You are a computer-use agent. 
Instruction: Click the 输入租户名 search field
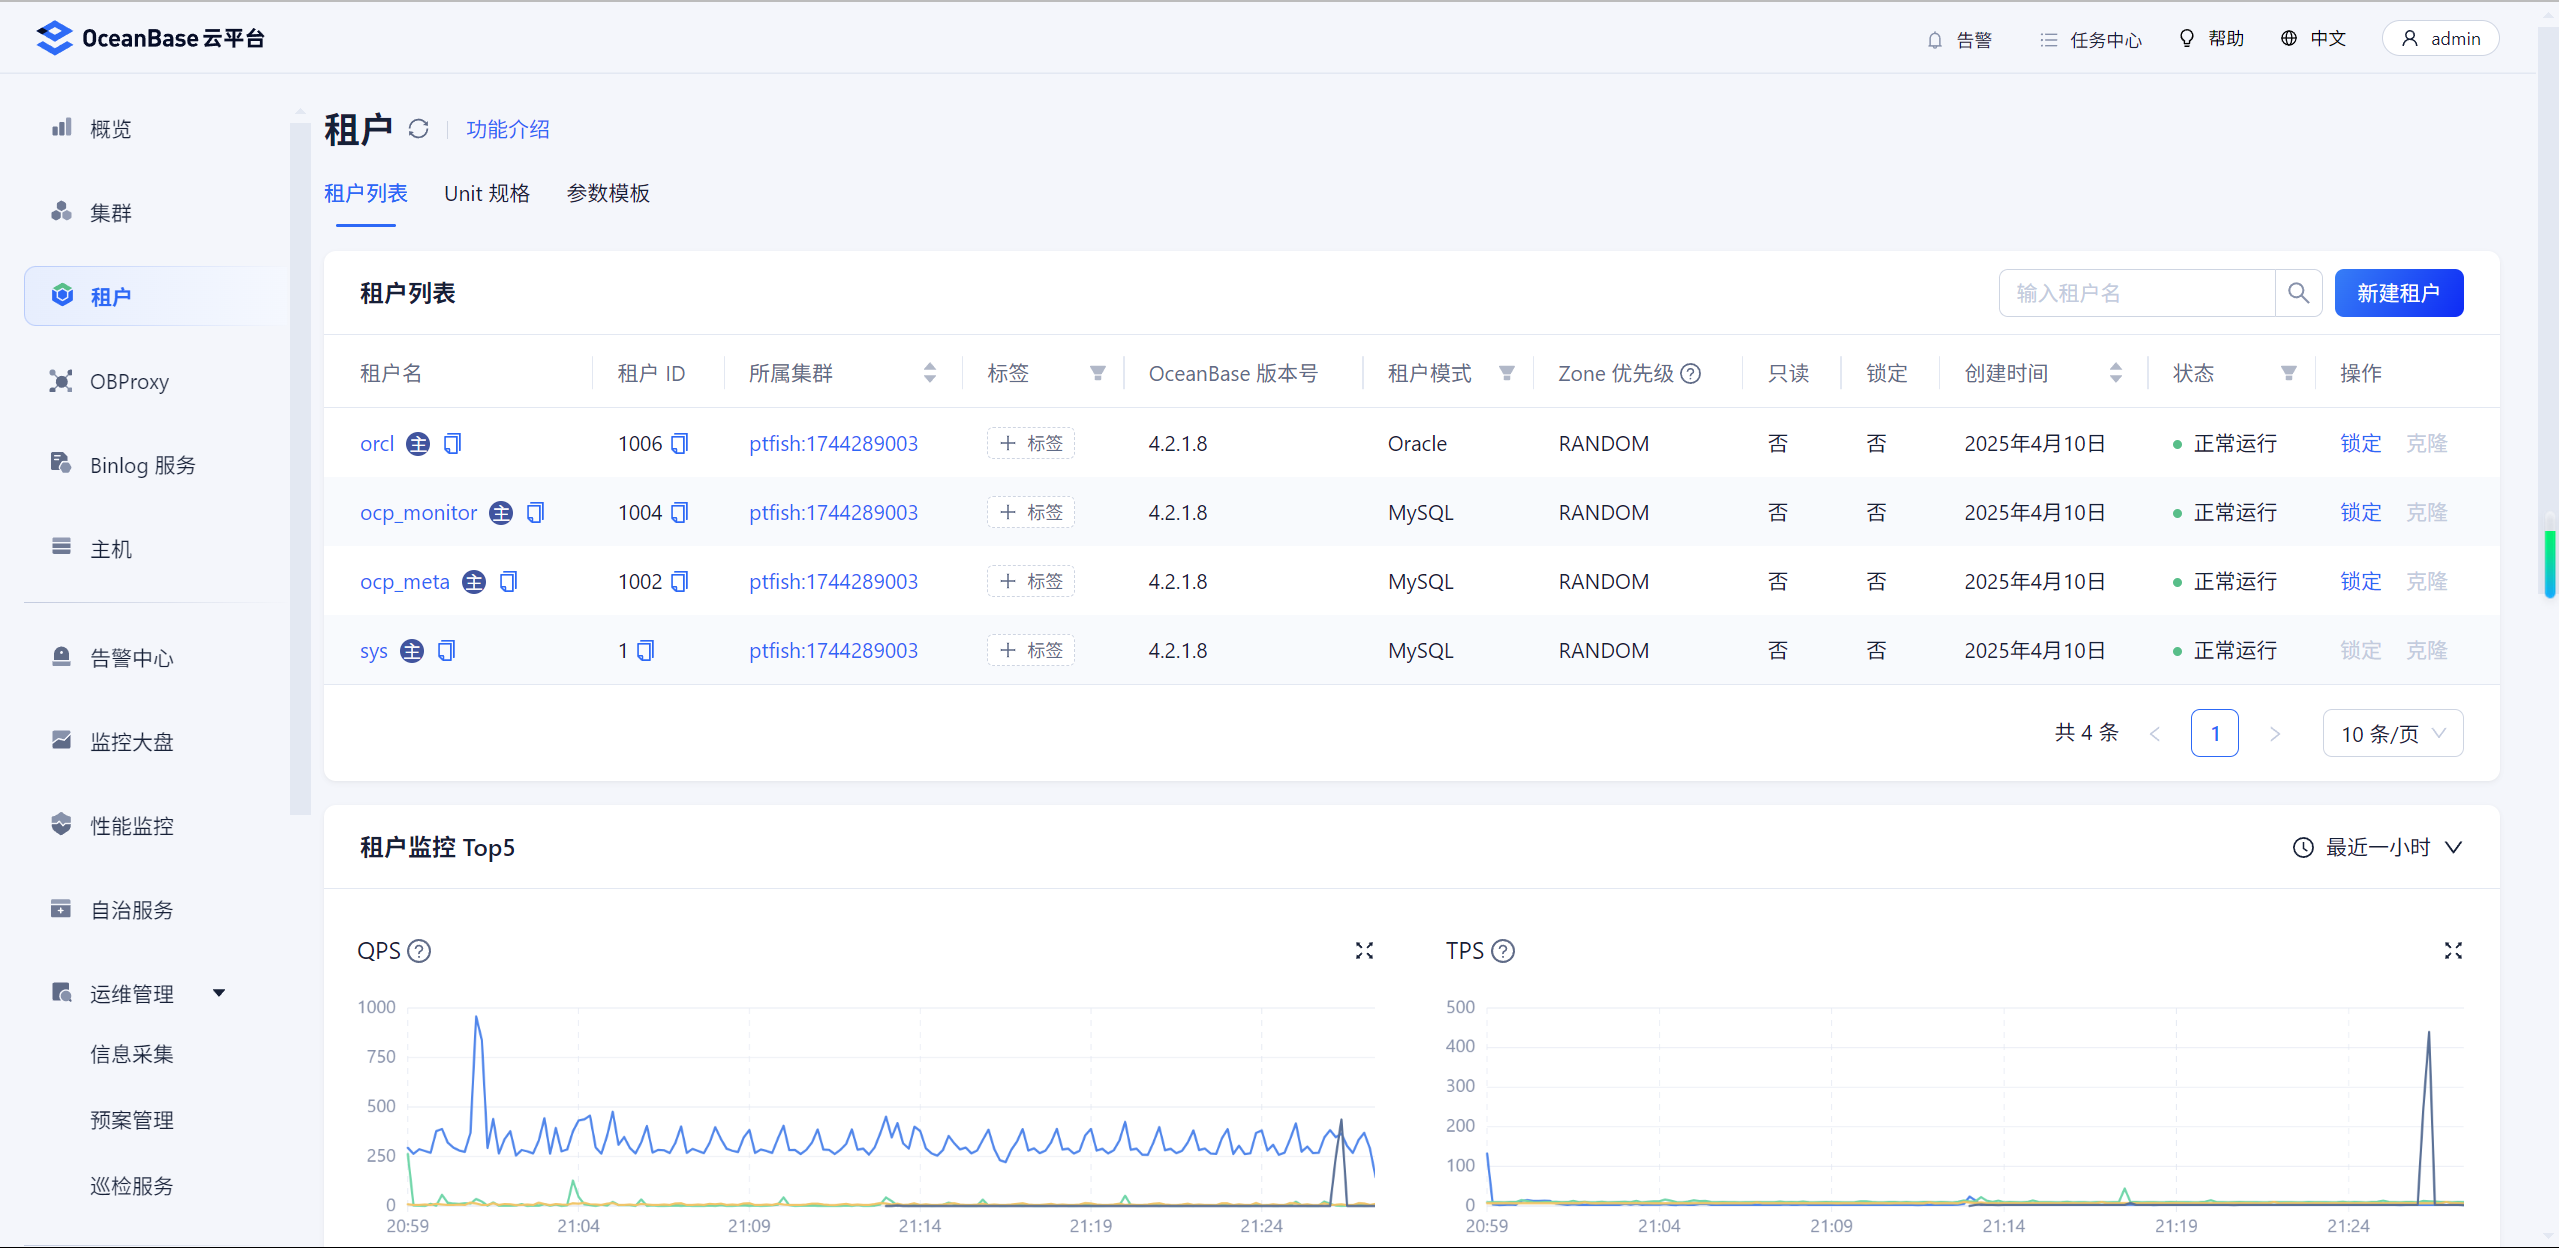(x=2137, y=293)
